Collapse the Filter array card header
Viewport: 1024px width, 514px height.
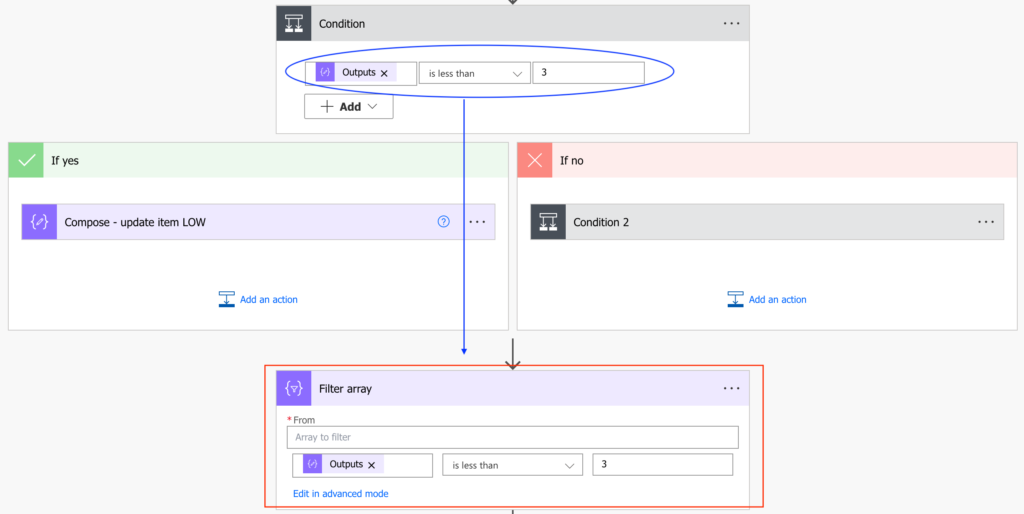(513, 389)
